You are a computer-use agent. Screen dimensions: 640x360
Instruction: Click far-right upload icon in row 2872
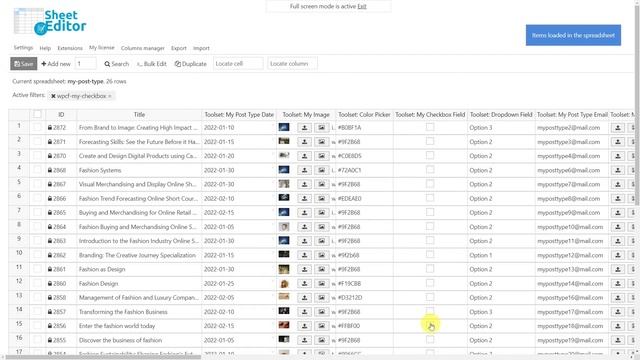pyautogui.click(x=618, y=128)
